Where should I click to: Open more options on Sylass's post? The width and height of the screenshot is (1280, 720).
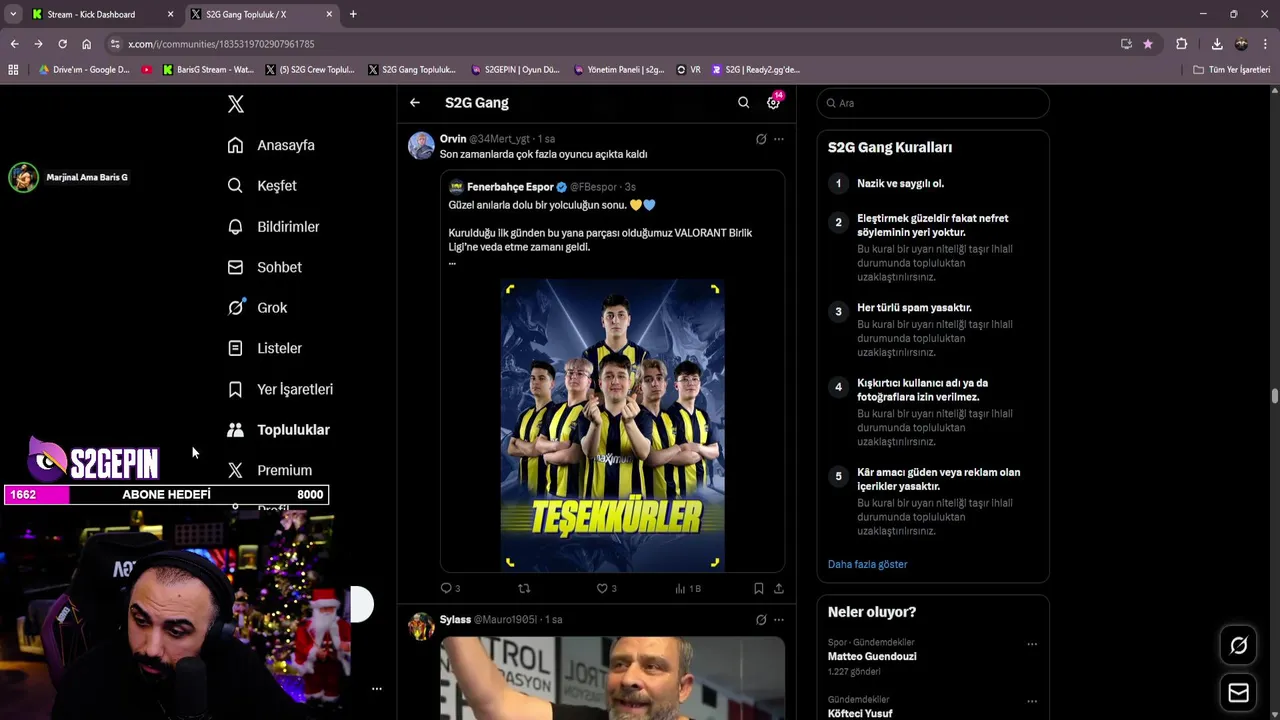pos(779,620)
